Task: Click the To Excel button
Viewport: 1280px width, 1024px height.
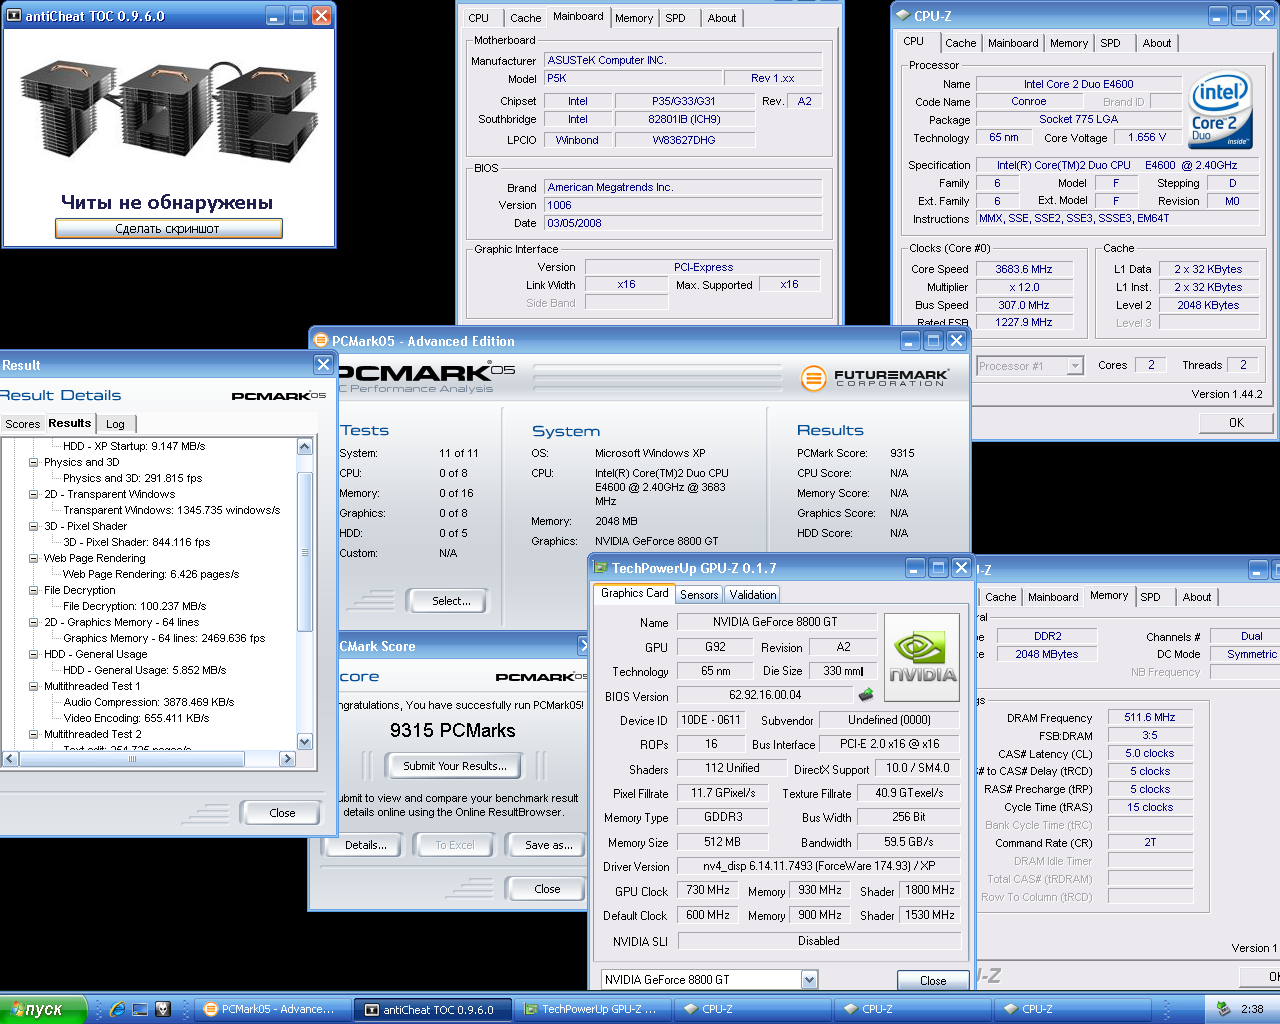Action: (x=455, y=845)
